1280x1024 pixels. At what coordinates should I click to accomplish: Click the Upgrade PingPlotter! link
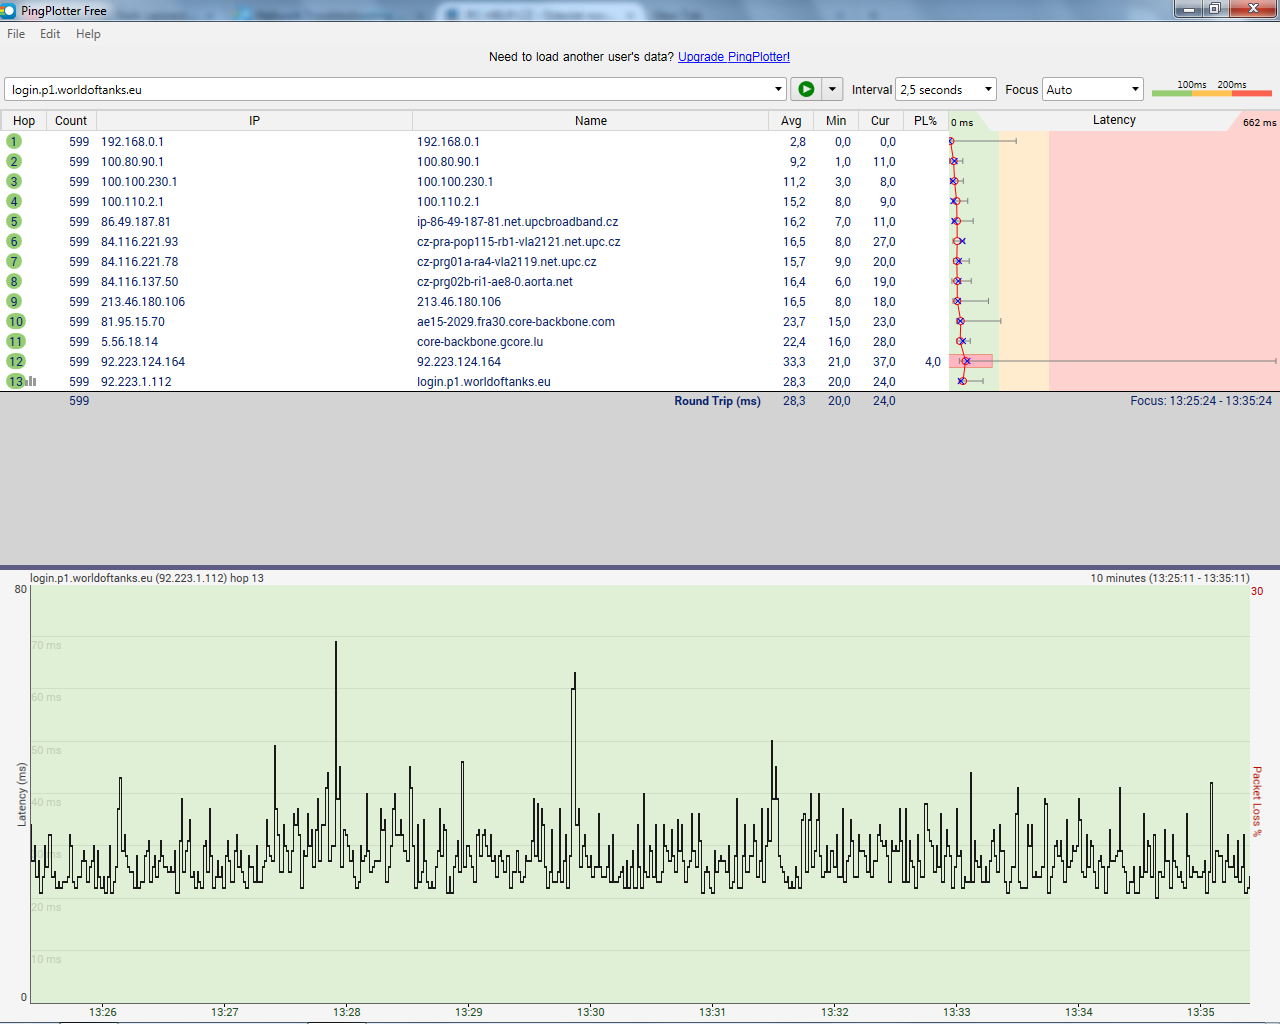tap(733, 57)
